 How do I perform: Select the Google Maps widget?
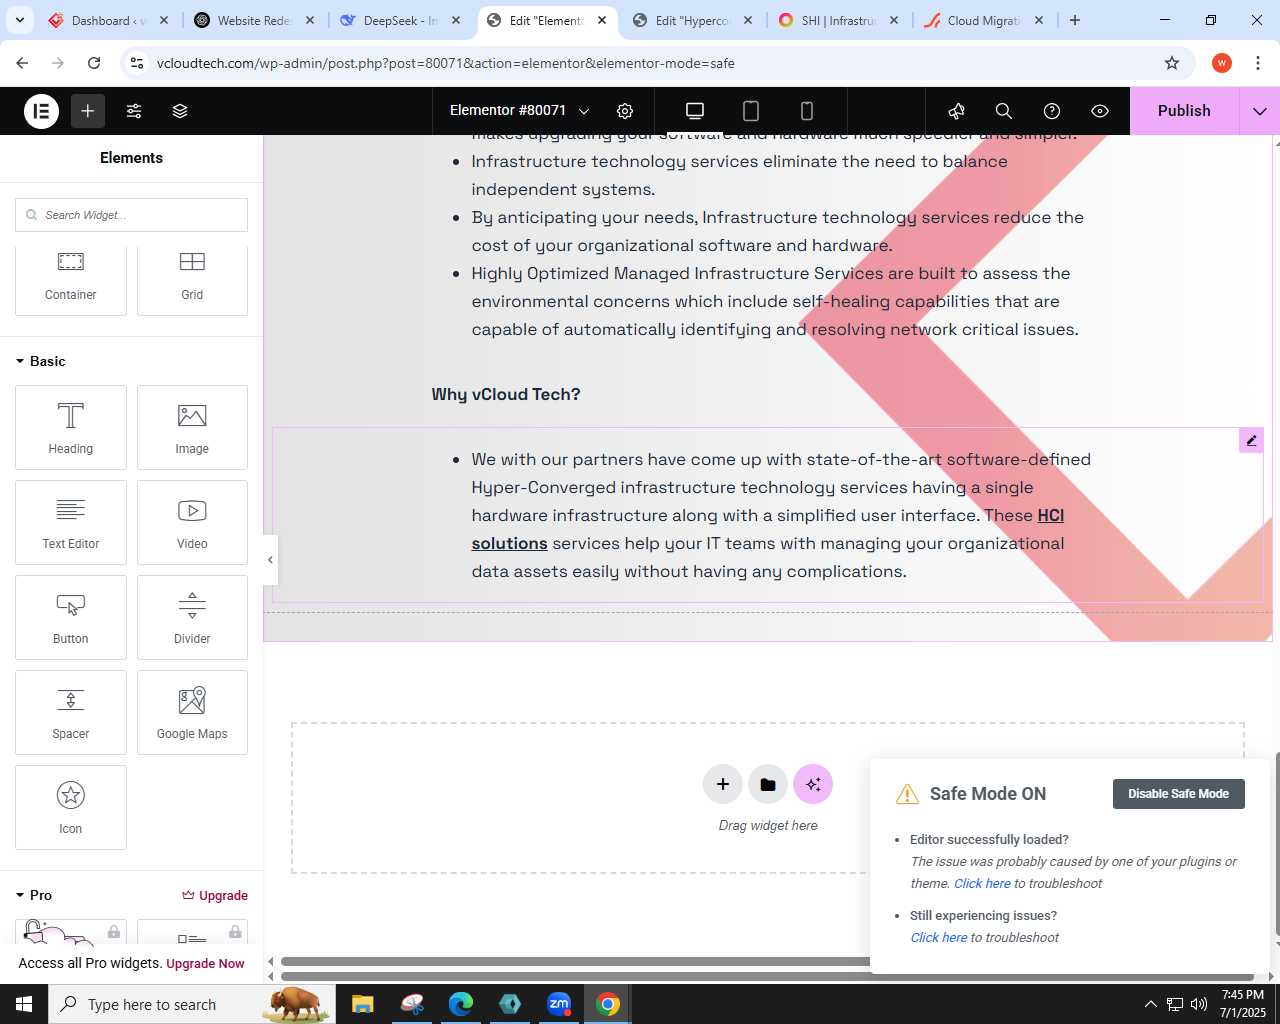[x=192, y=712]
